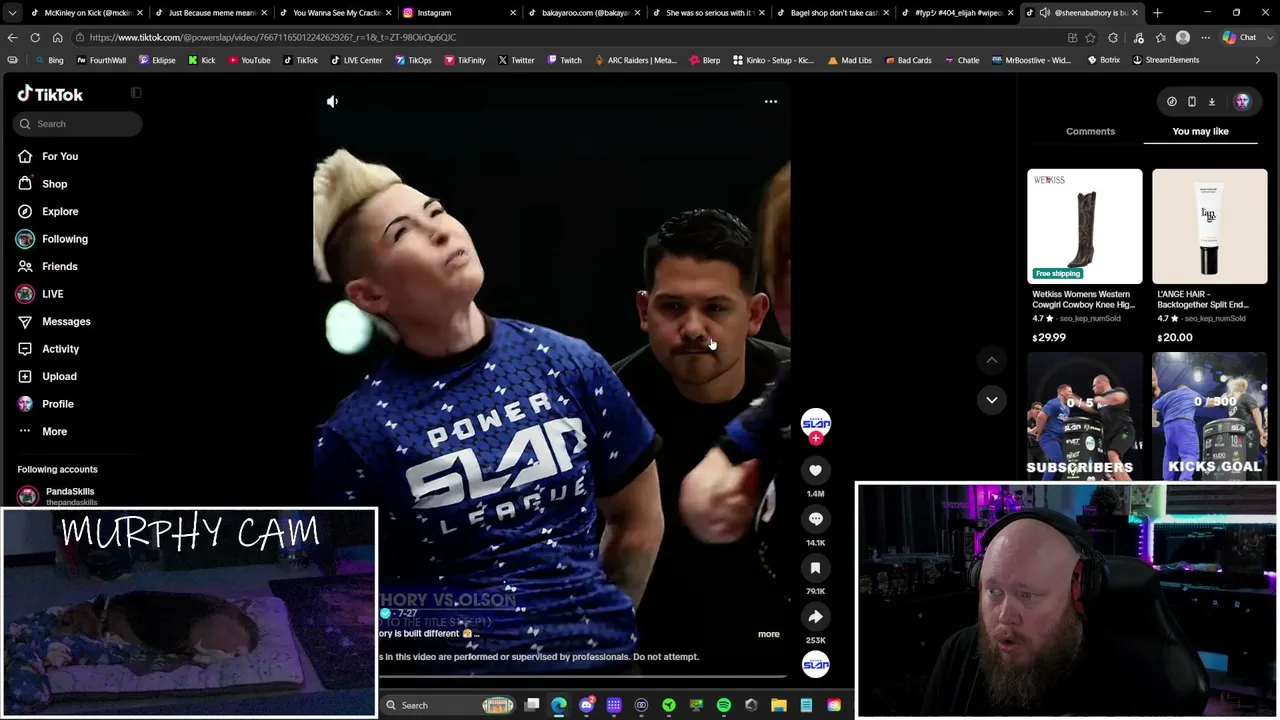The image size is (1280, 720).
Task: Open the video's three-dot options menu
Action: click(771, 101)
